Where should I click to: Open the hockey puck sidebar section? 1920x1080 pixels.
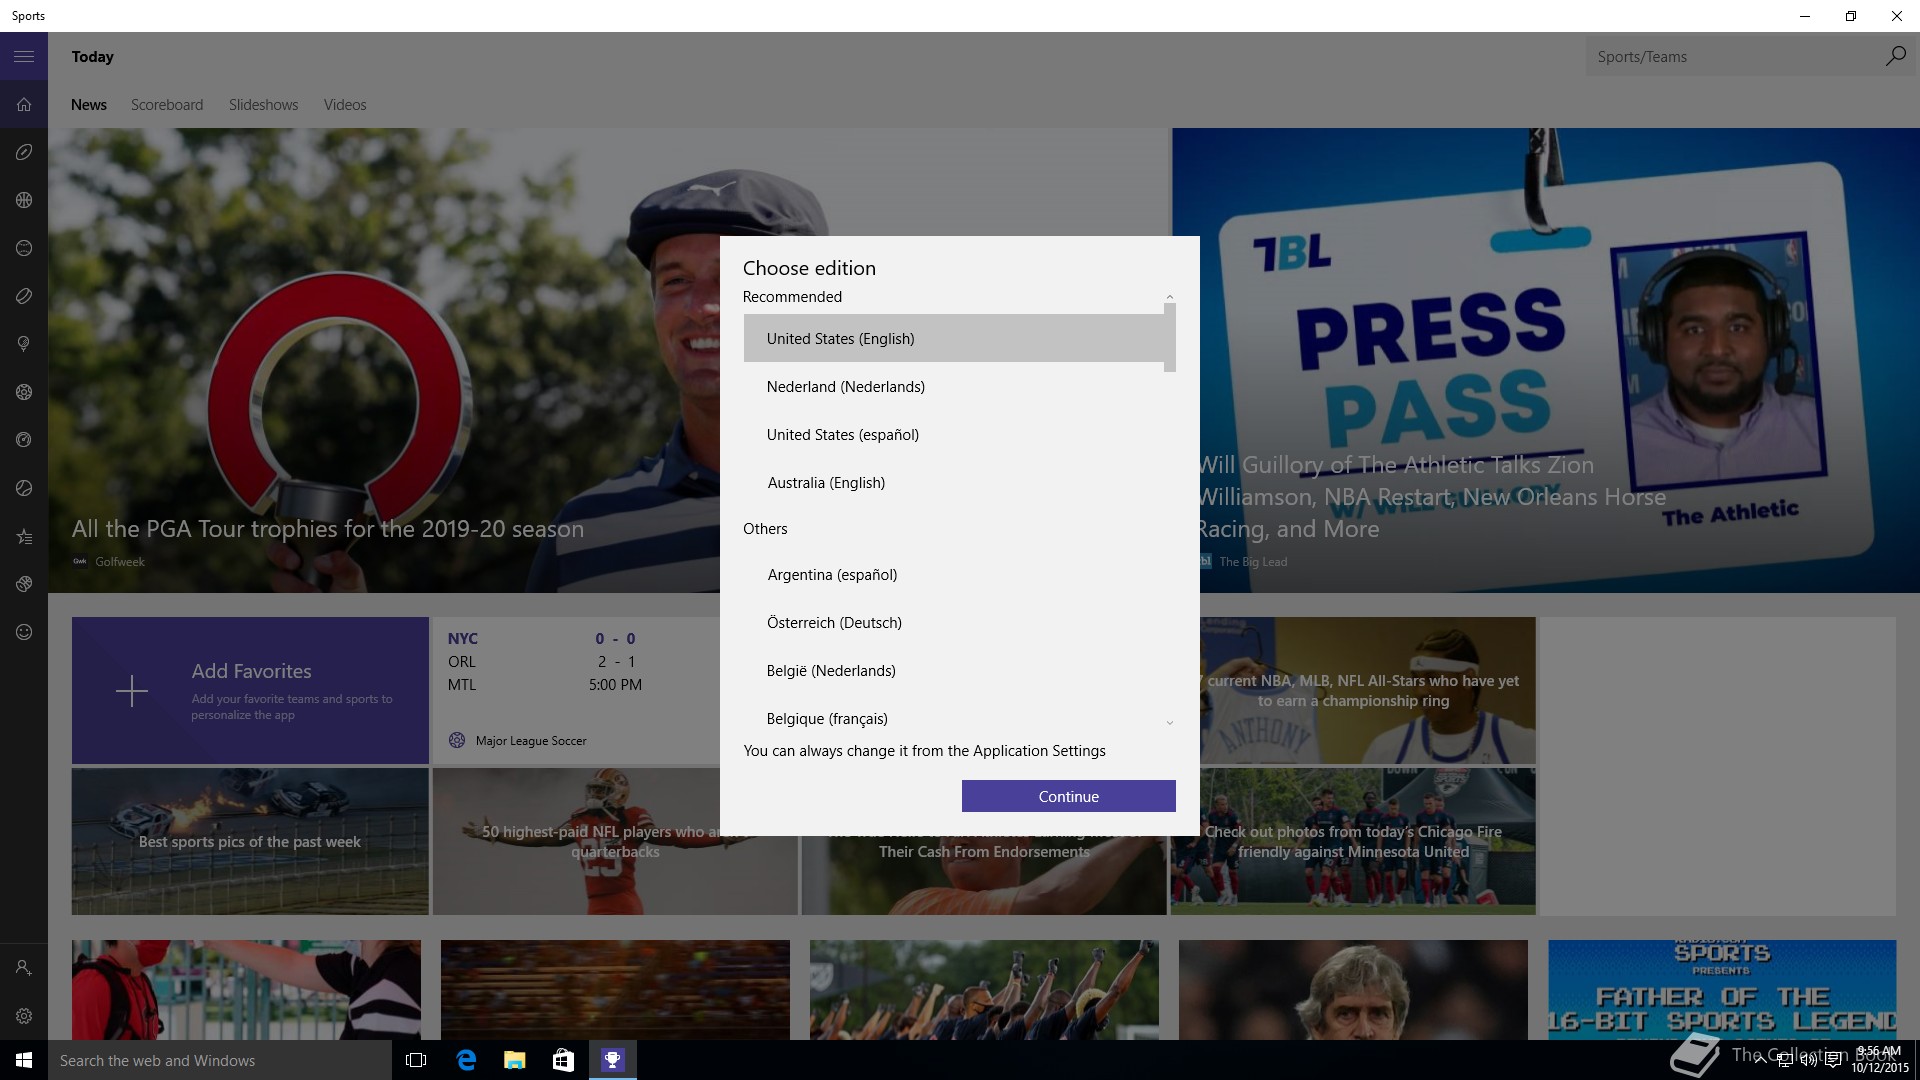[x=24, y=296]
